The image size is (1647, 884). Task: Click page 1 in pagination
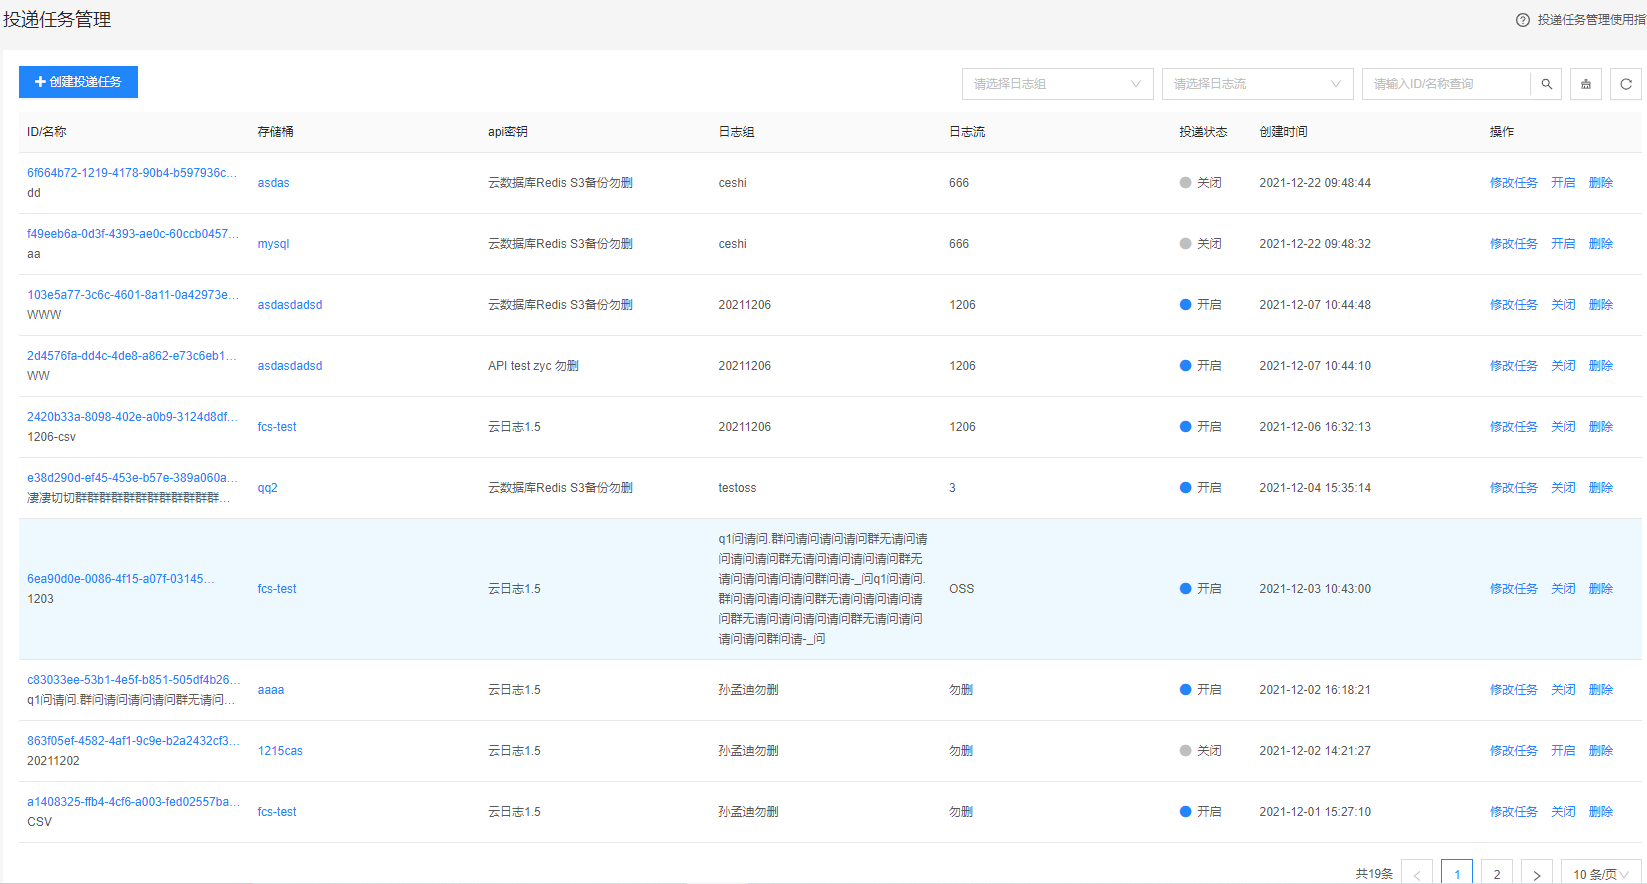pyautogui.click(x=1457, y=874)
